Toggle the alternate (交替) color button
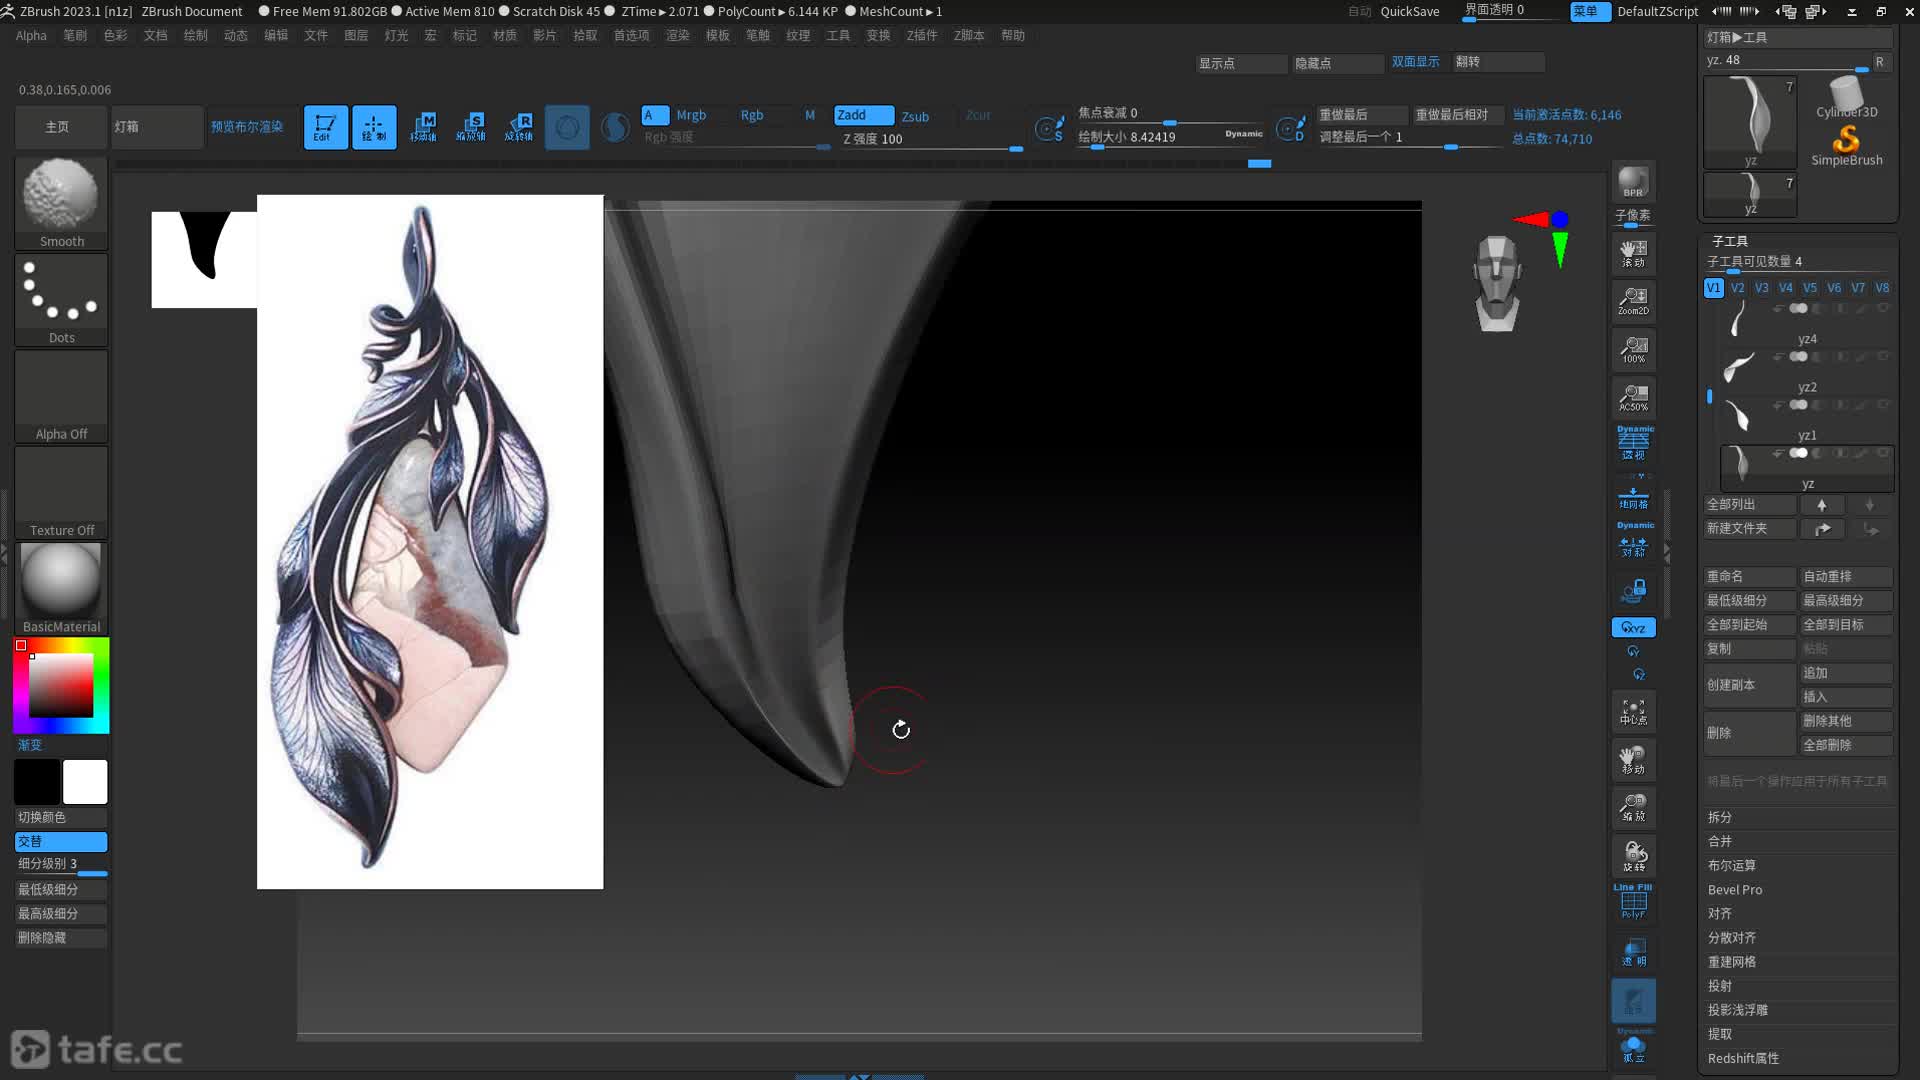The width and height of the screenshot is (1920, 1080). (61, 841)
